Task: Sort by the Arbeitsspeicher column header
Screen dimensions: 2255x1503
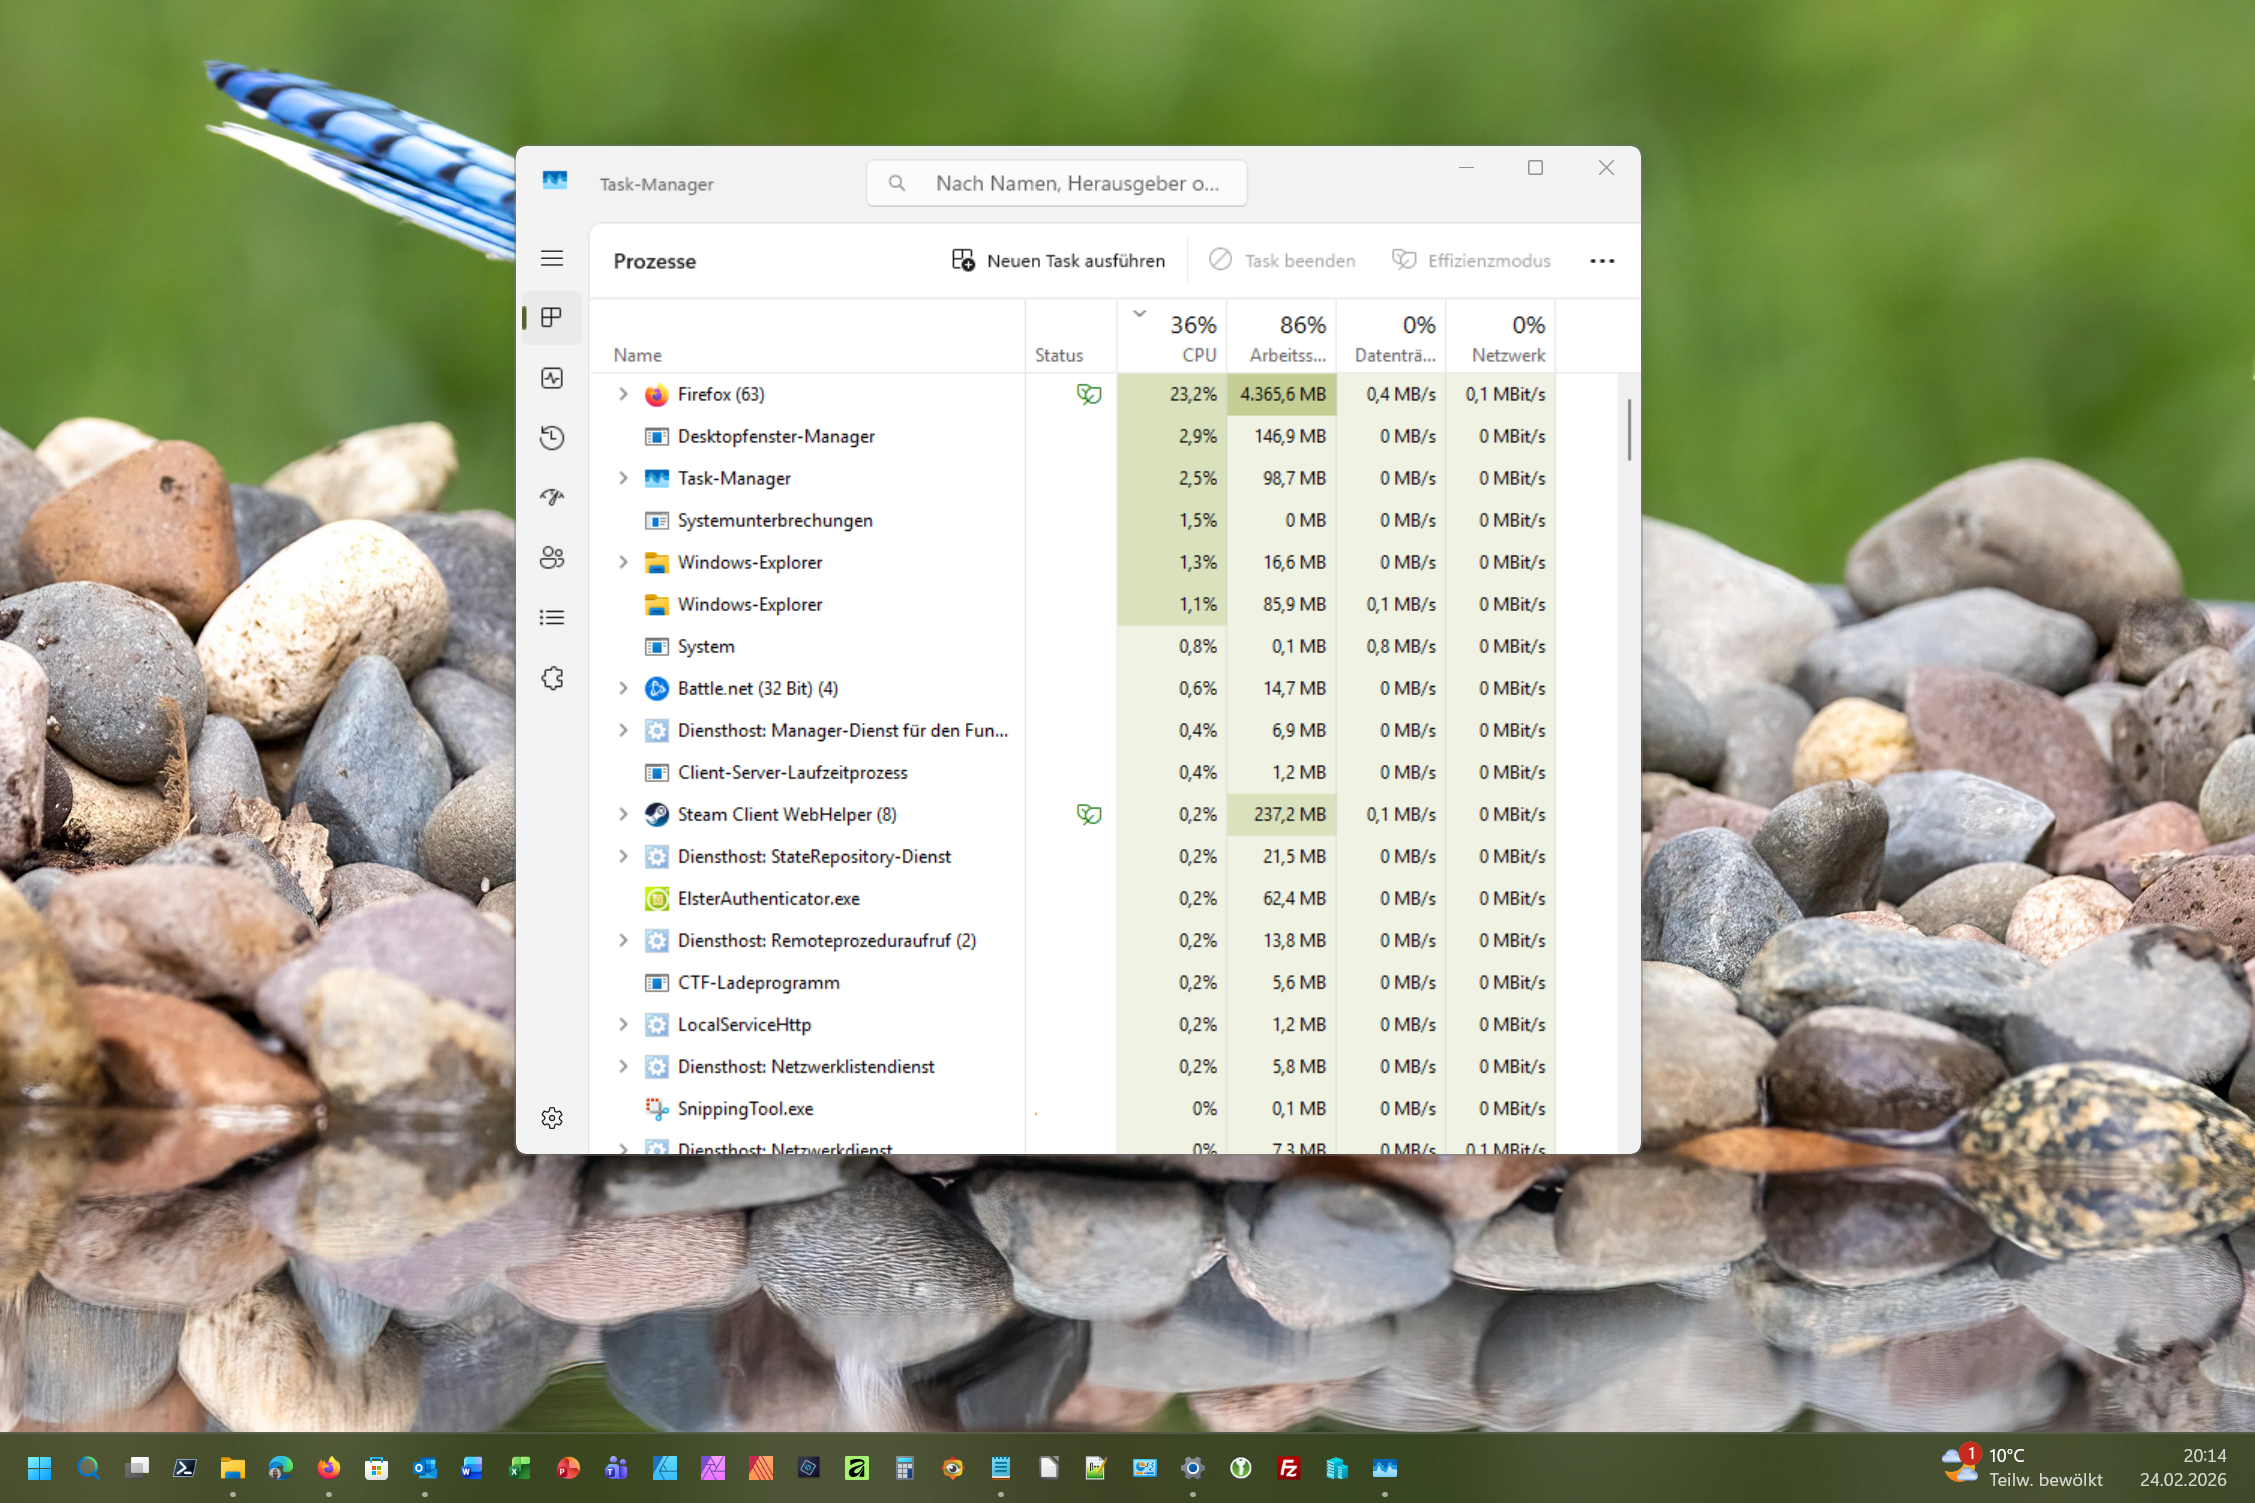Action: click(1286, 338)
